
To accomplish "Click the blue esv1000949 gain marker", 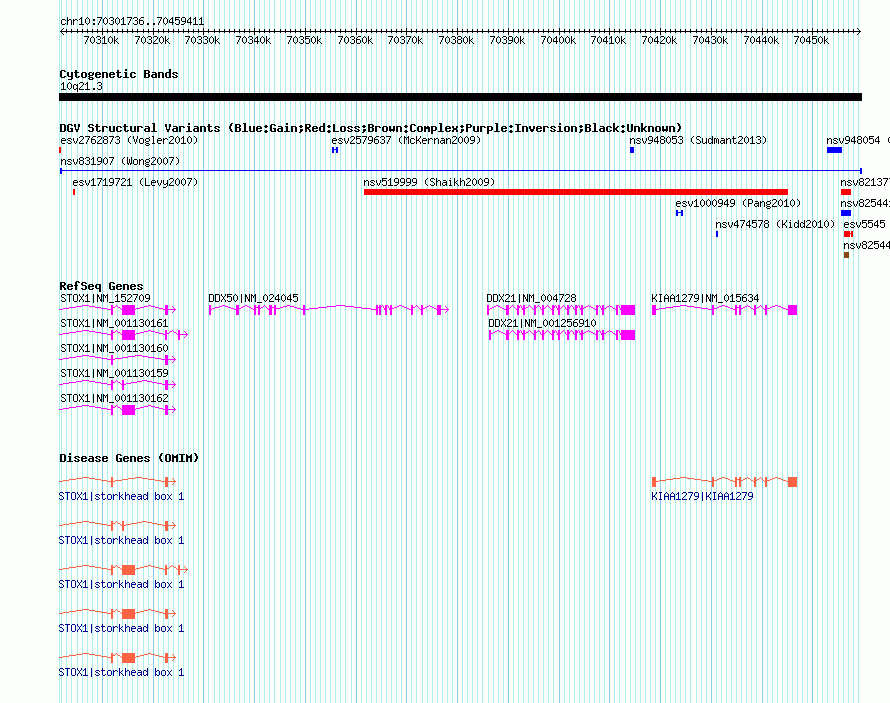I will point(679,213).
